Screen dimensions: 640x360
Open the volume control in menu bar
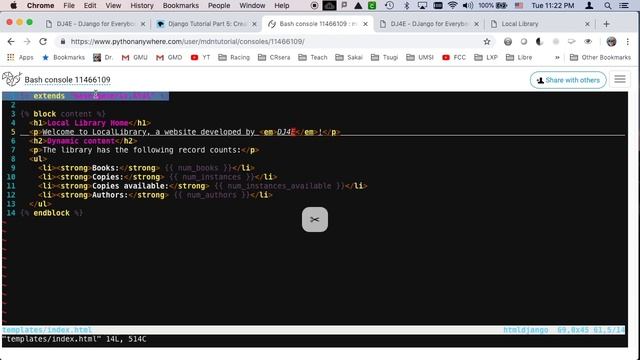(468, 6)
